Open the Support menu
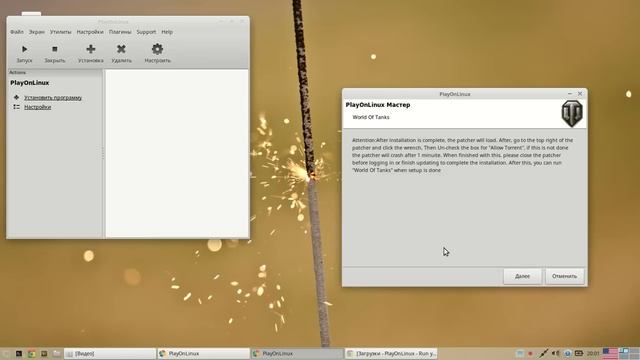 pos(146,32)
